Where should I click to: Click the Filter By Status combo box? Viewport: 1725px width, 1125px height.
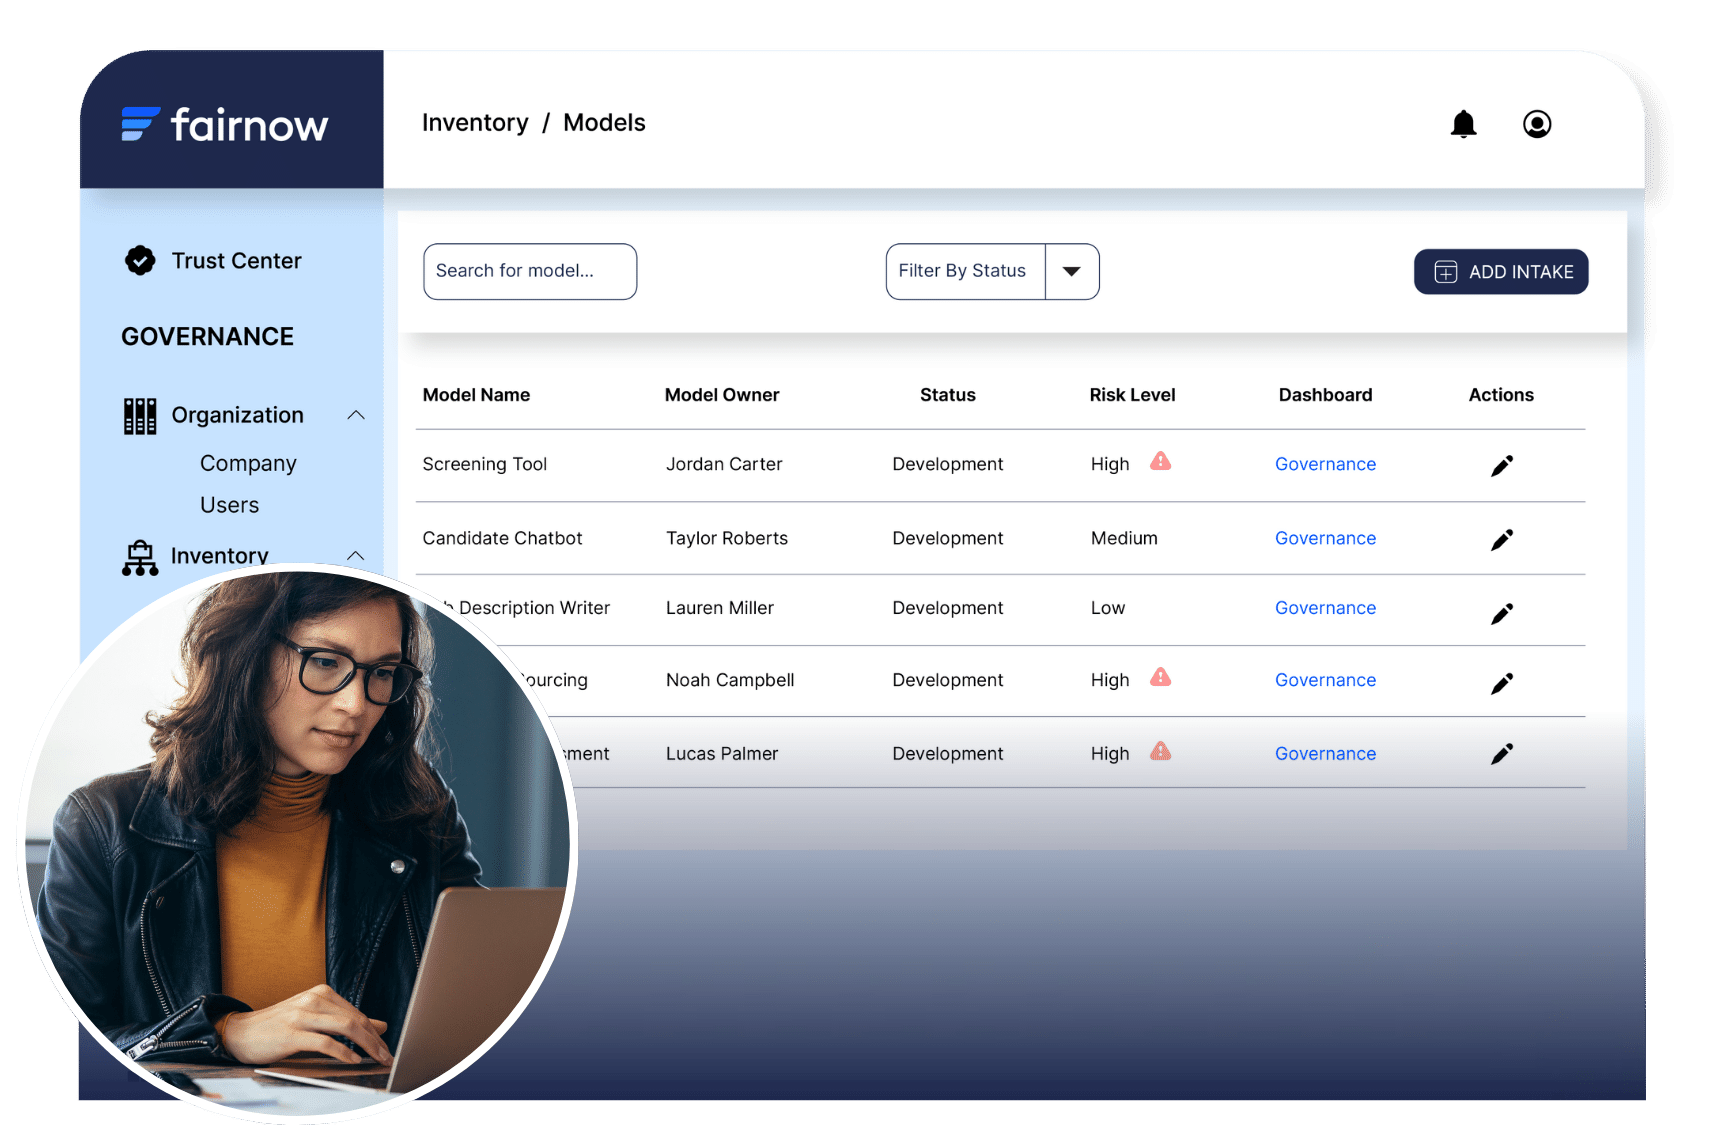992,271
